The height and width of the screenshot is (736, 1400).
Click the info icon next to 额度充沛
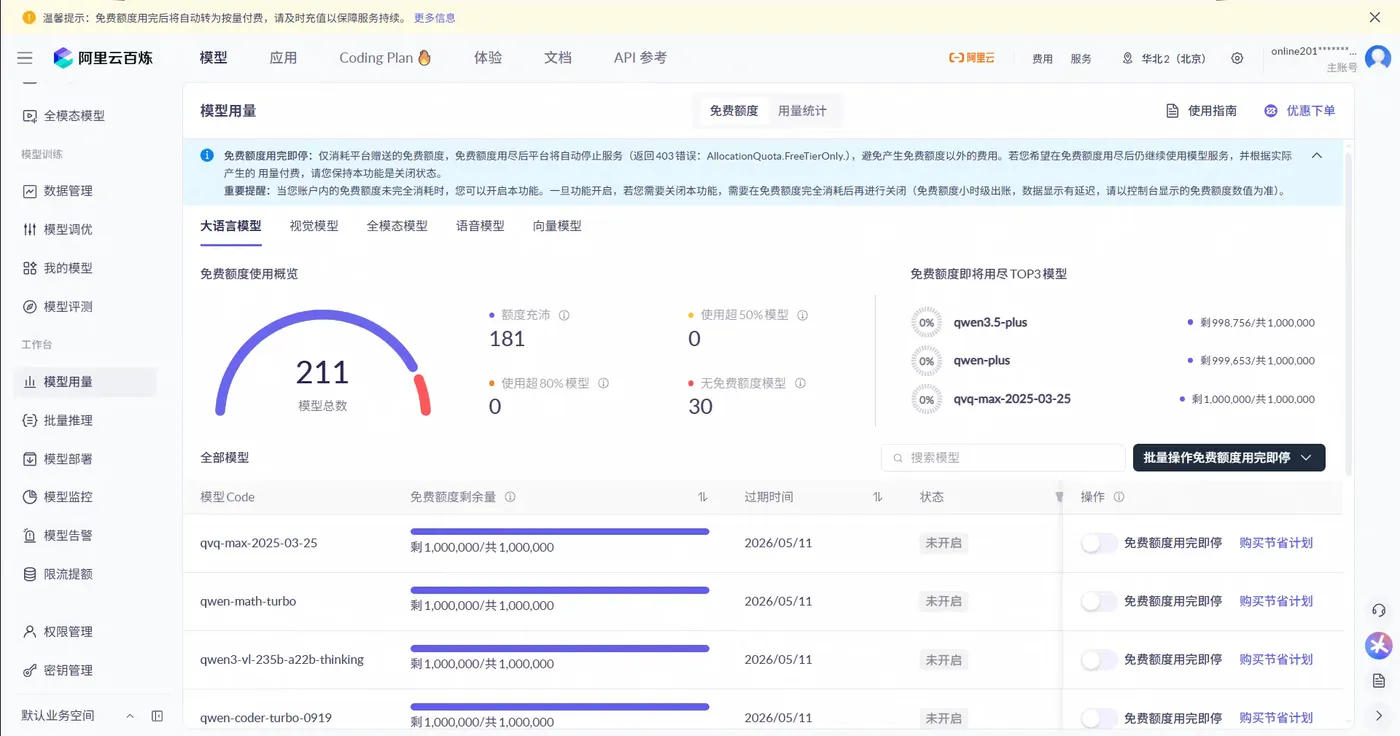[564, 315]
